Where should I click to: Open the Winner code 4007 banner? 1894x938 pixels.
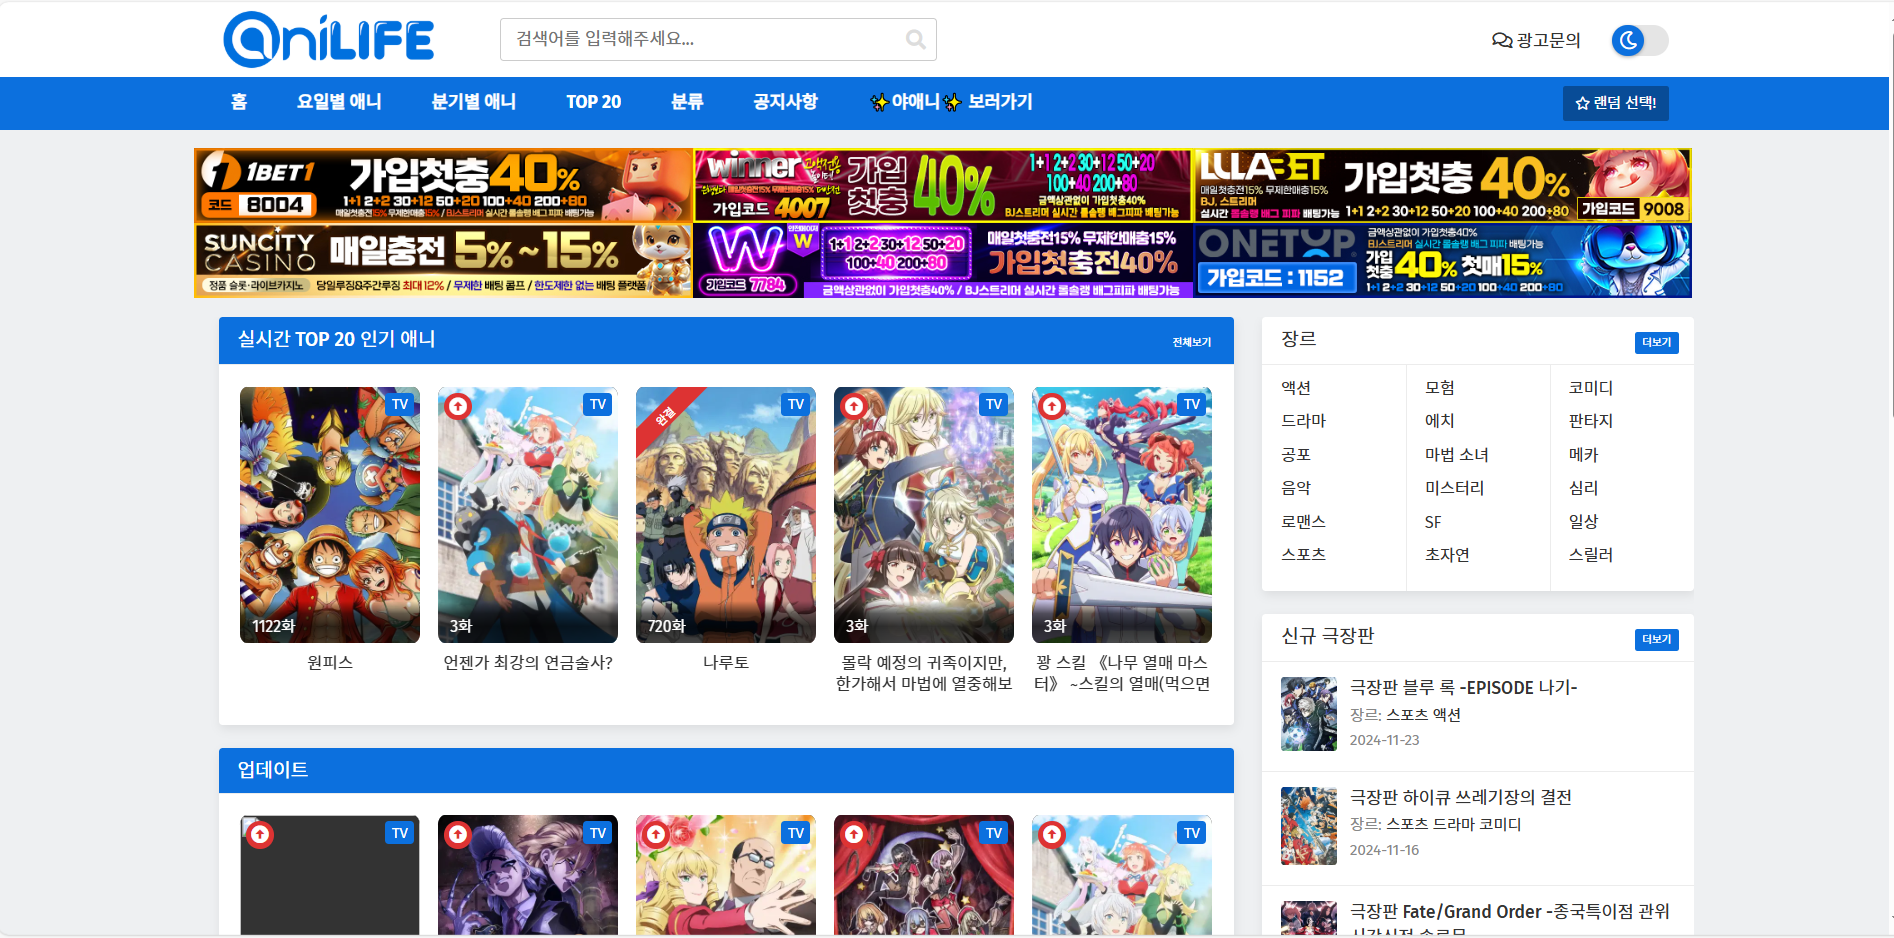pos(943,185)
